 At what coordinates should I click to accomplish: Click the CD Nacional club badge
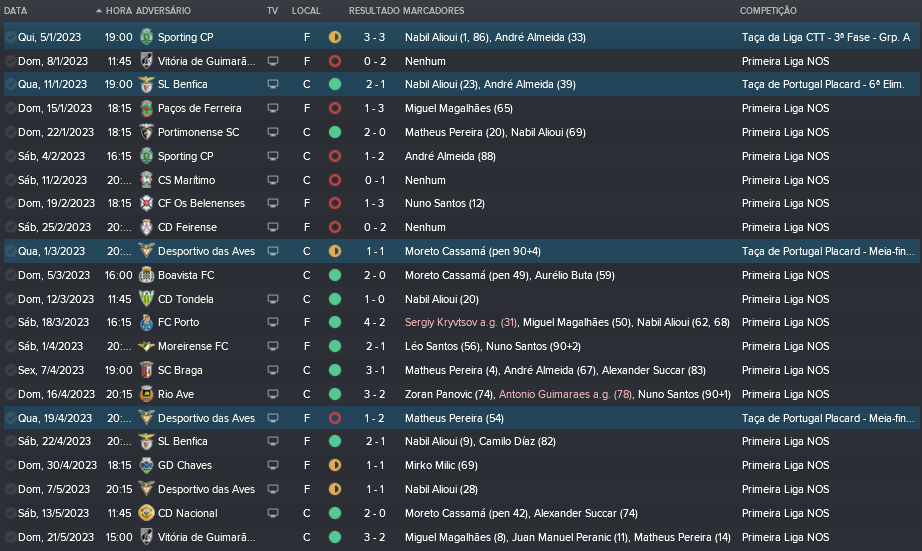click(x=147, y=513)
